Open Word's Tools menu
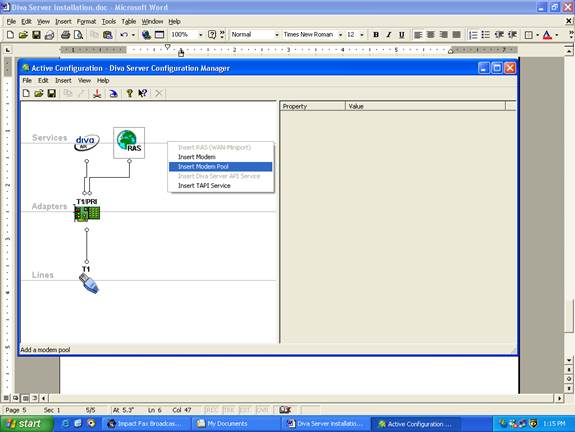 [109, 22]
